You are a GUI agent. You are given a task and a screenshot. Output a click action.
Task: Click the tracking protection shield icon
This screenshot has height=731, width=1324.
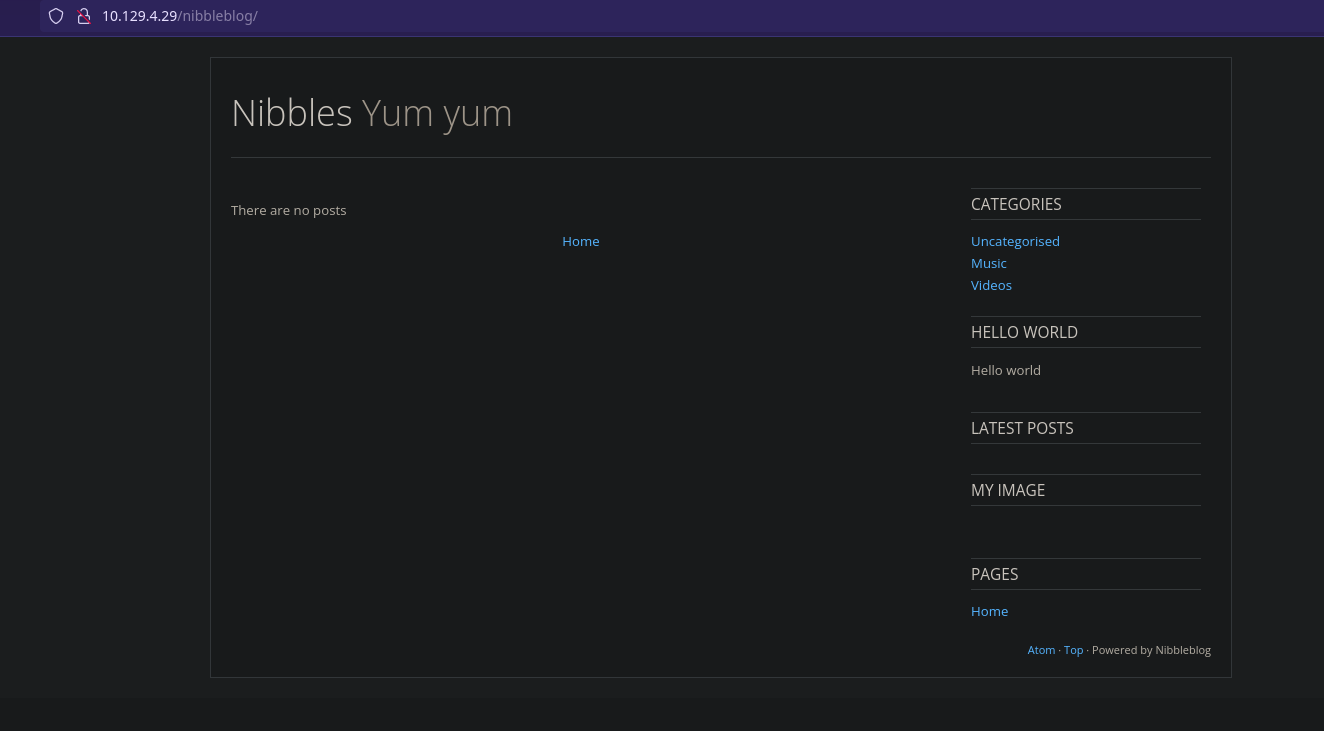pos(56,16)
